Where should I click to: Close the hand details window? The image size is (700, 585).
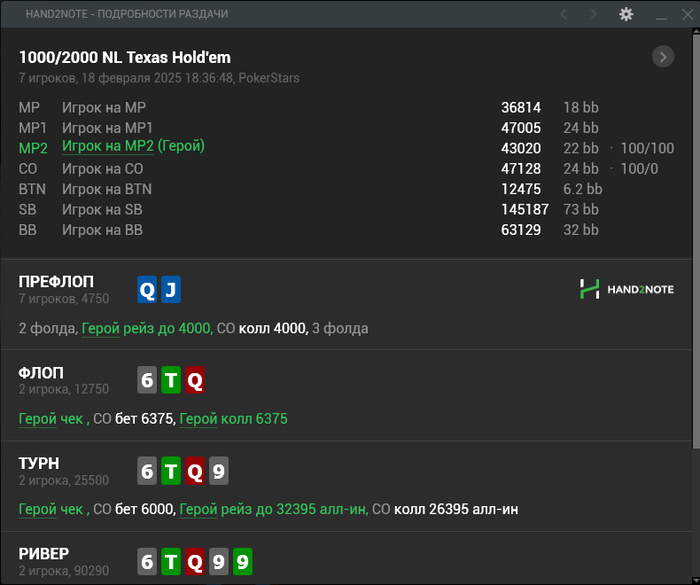688,14
